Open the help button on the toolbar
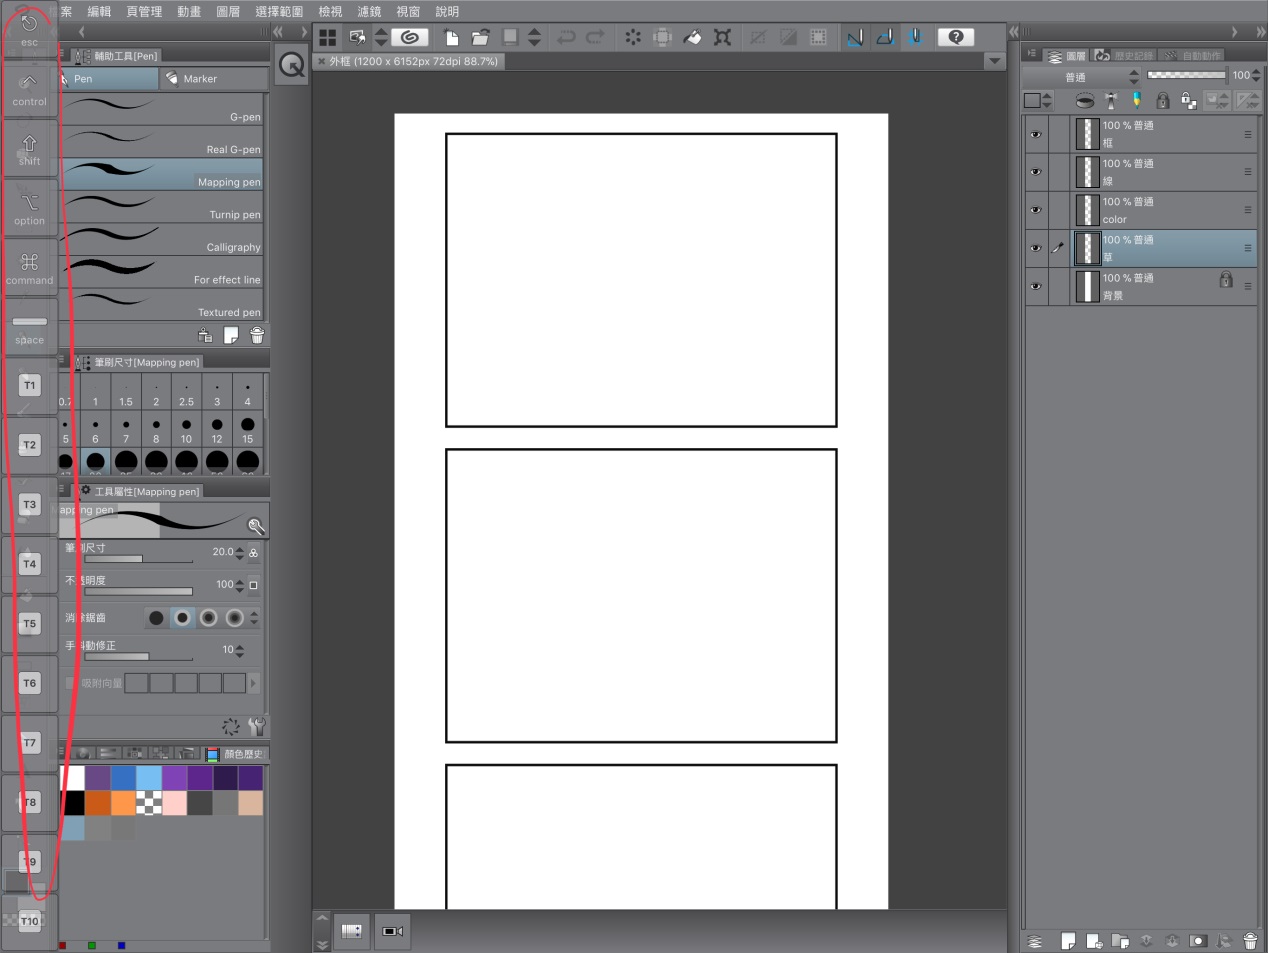This screenshot has height=953, width=1268. (956, 37)
